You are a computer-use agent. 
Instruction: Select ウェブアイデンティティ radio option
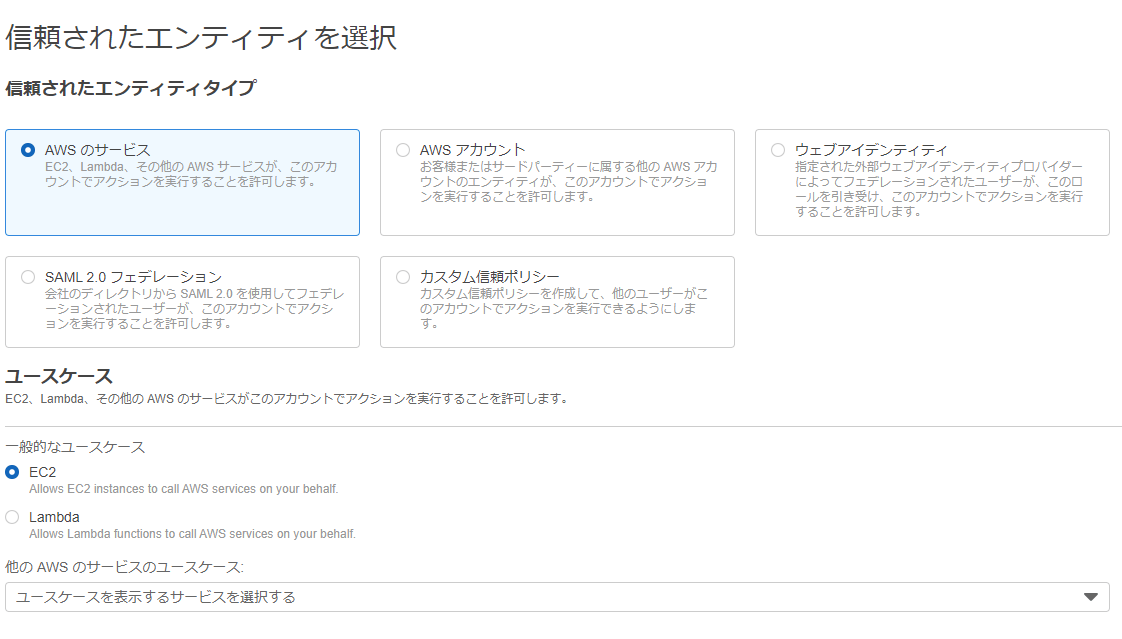[778, 150]
